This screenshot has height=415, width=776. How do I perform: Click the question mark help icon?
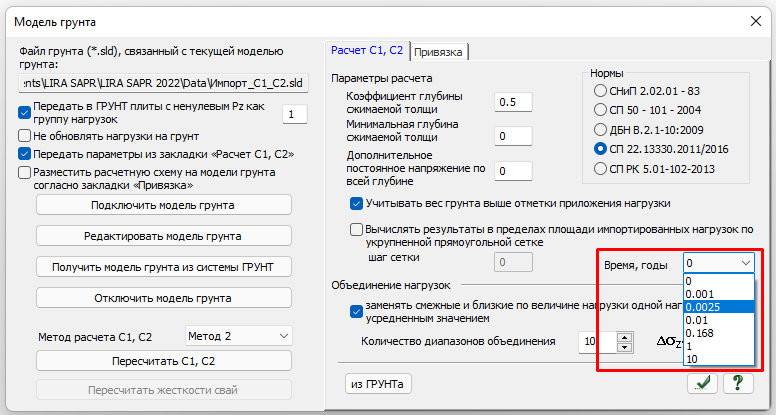[x=738, y=383]
